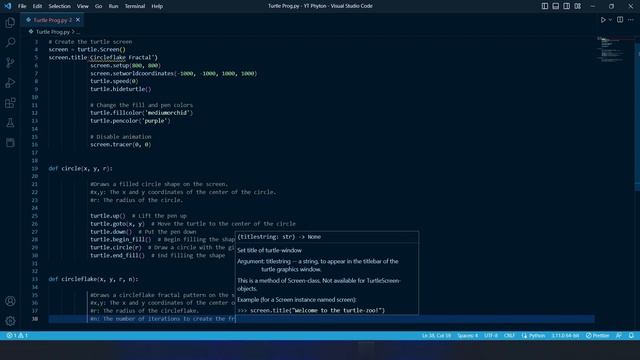Image resolution: width=640 pixels, height=360 pixels.
Task: Click line number 38 in the gutter
Action: pos(35,319)
